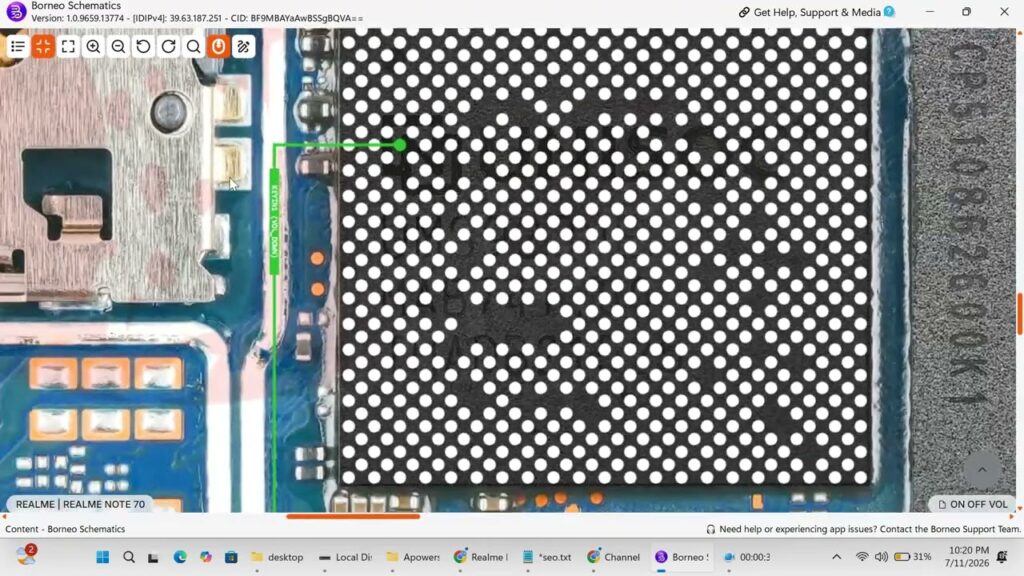Click the orange horizontal scrollbar thumb
Viewport: 1024px width, 576px height.
click(353, 516)
